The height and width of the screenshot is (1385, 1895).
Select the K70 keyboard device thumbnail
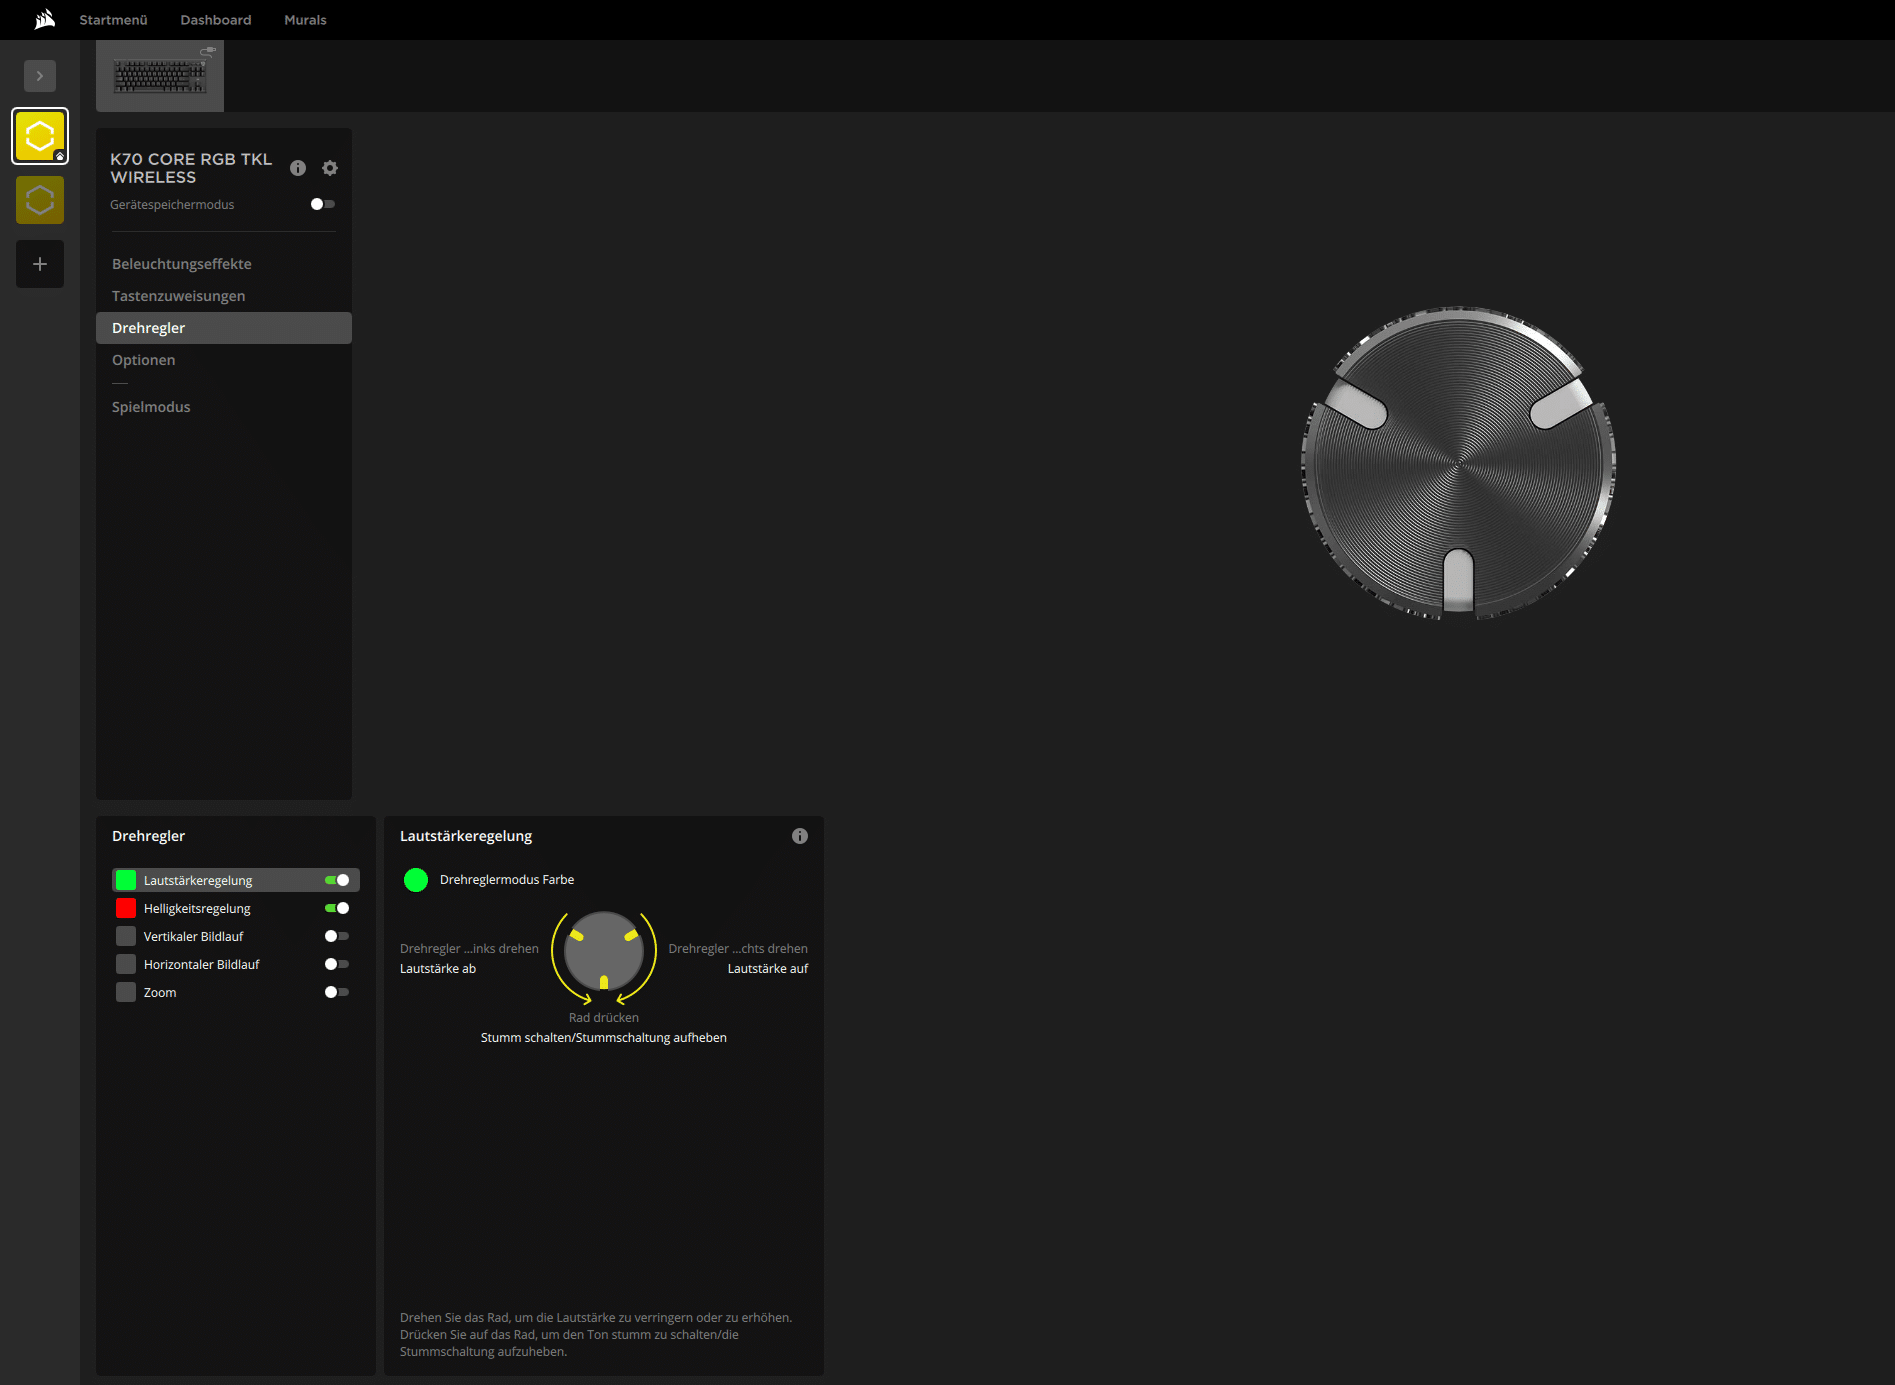point(160,76)
